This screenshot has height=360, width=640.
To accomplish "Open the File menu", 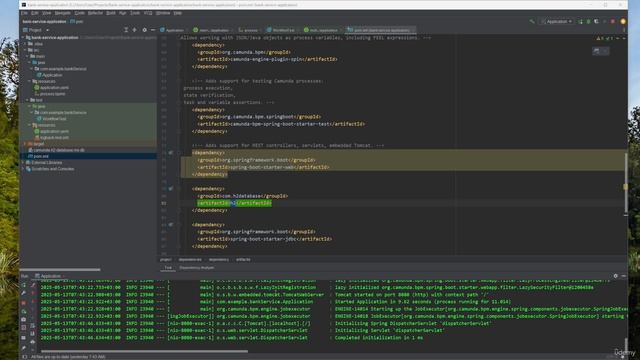I will 24,13.
